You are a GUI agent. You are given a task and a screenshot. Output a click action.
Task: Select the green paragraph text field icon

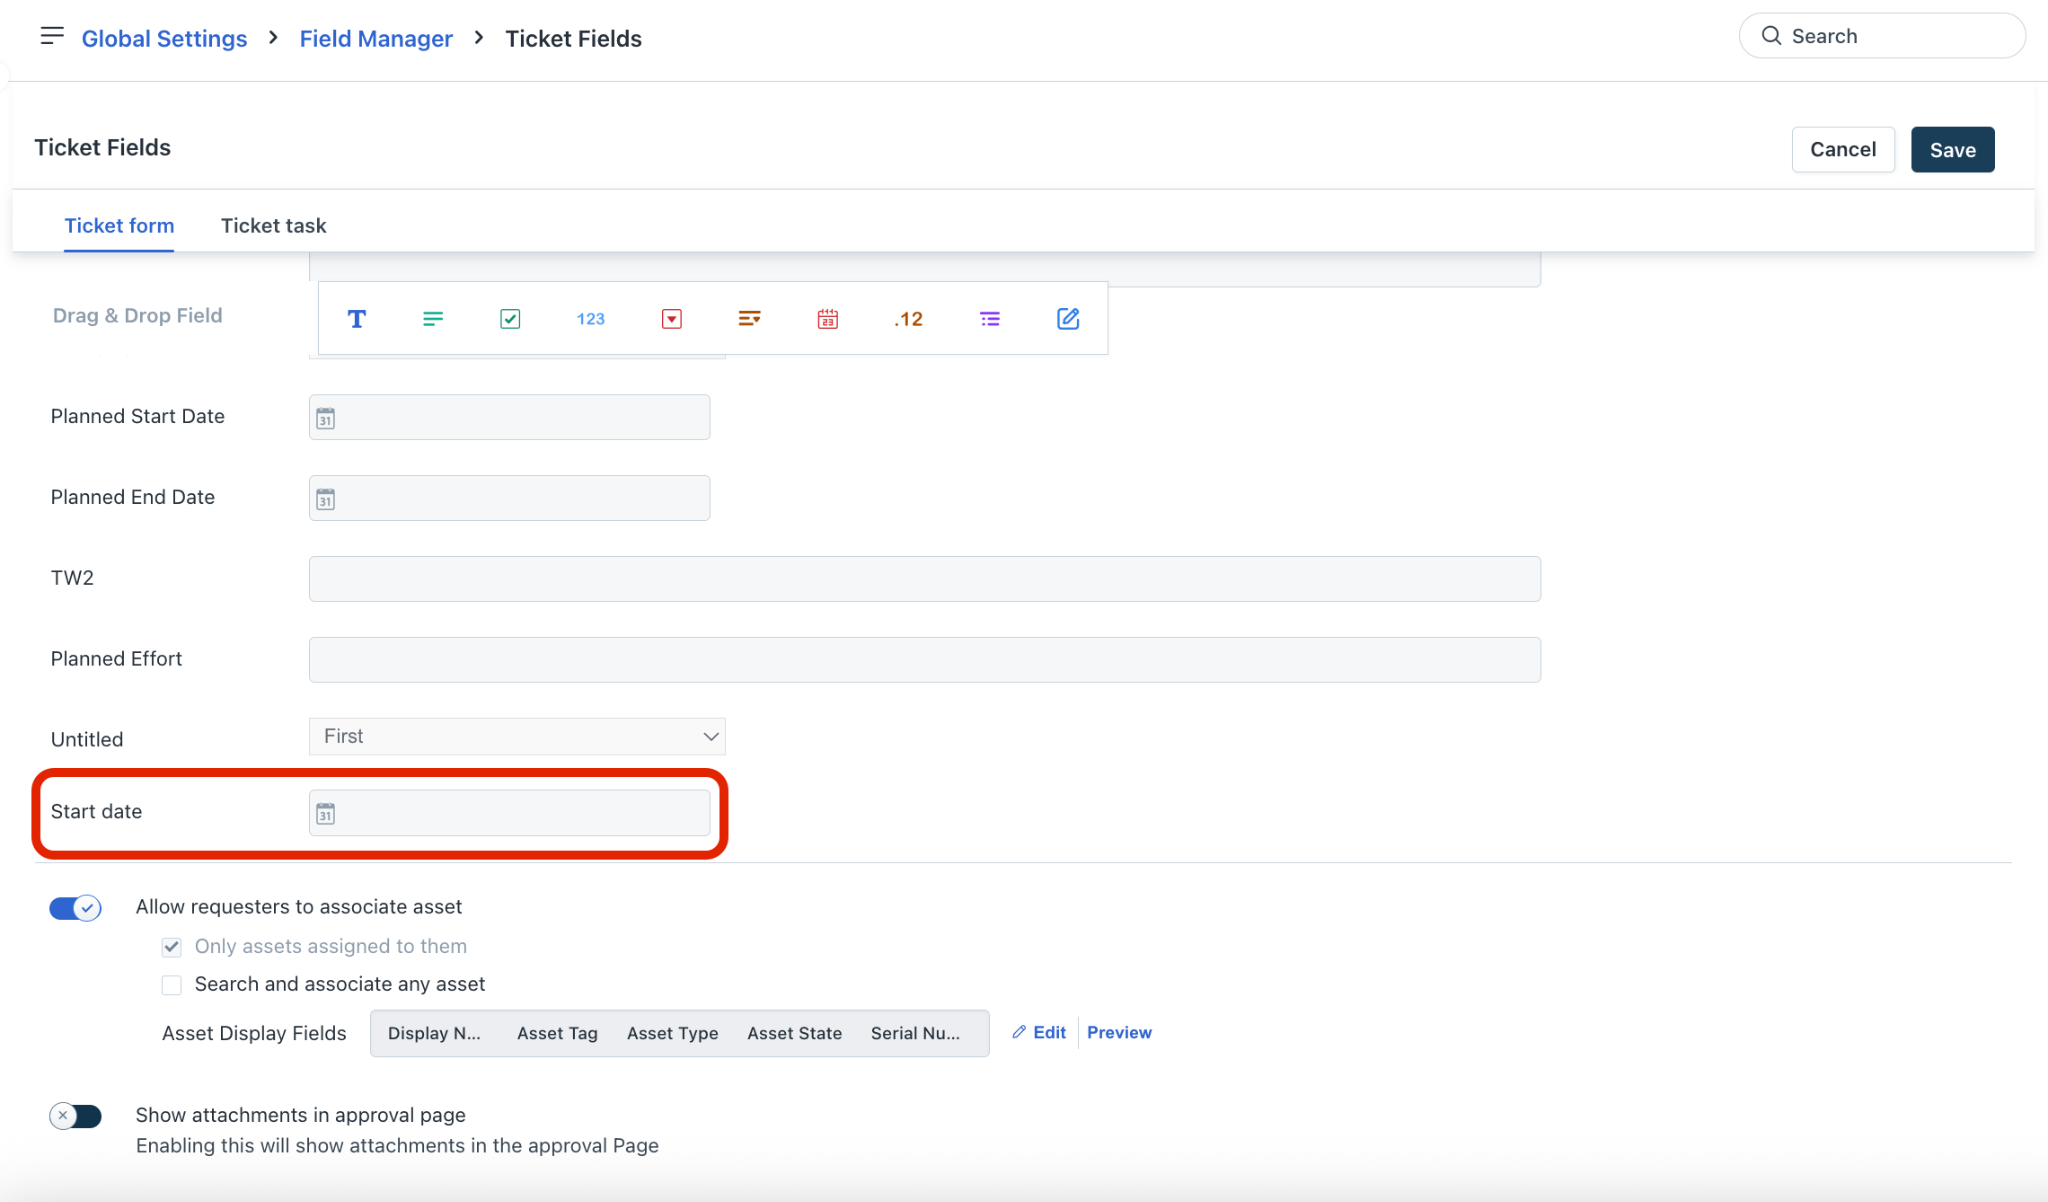[433, 319]
